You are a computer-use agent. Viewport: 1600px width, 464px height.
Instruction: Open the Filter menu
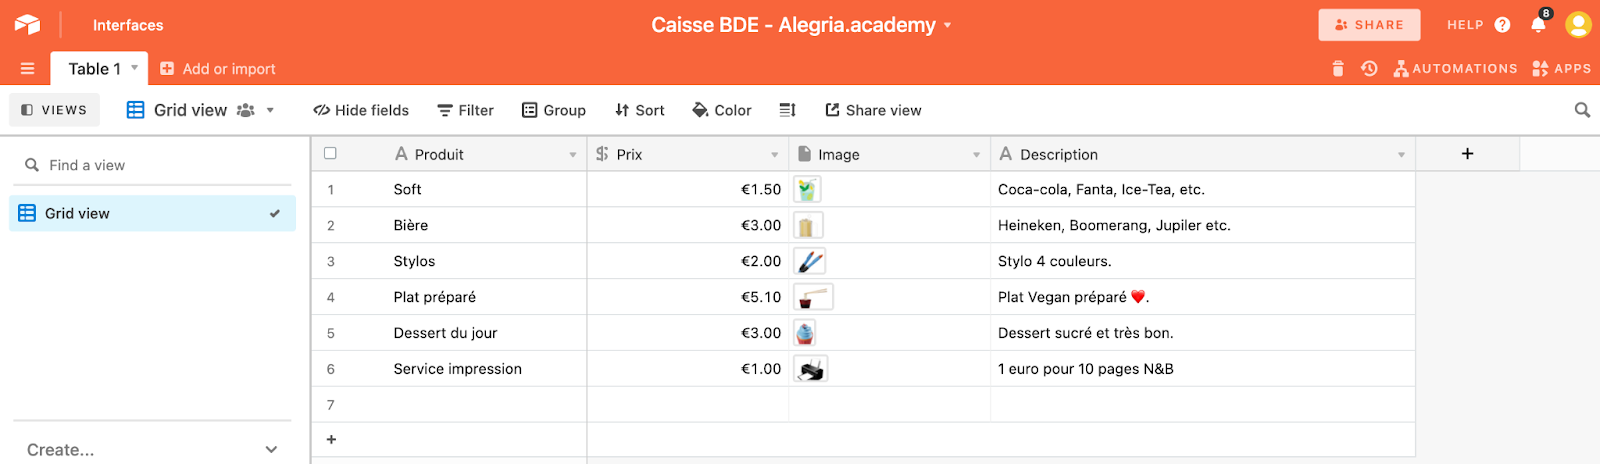pyautogui.click(x=465, y=110)
